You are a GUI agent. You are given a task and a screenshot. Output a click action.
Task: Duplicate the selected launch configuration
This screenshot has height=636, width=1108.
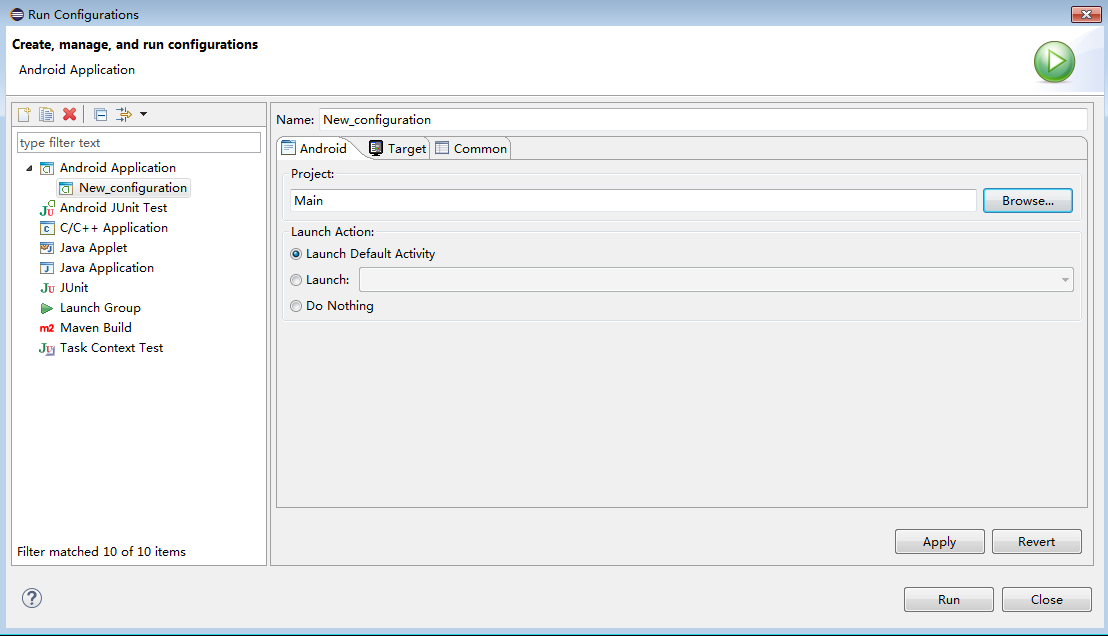(x=46, y=114)
